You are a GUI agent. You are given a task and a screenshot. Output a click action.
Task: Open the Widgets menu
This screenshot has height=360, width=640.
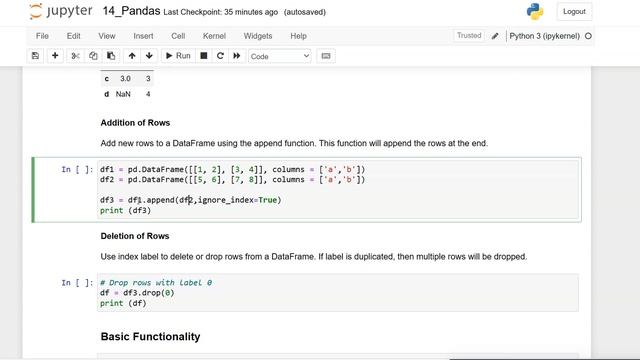pos(258,36)
